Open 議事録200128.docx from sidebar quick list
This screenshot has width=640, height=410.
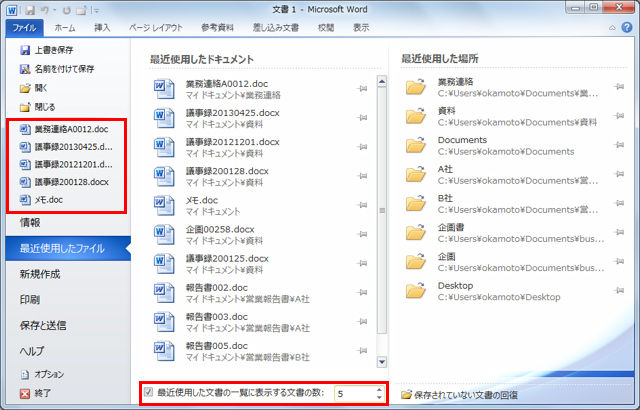pos(64,182)
